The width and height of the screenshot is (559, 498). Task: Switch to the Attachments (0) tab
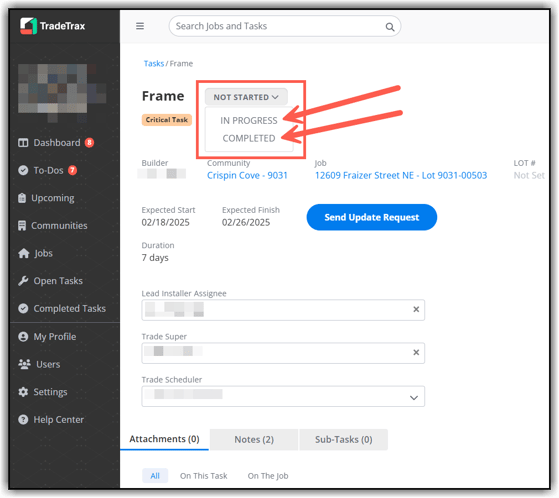coord(164,439)
